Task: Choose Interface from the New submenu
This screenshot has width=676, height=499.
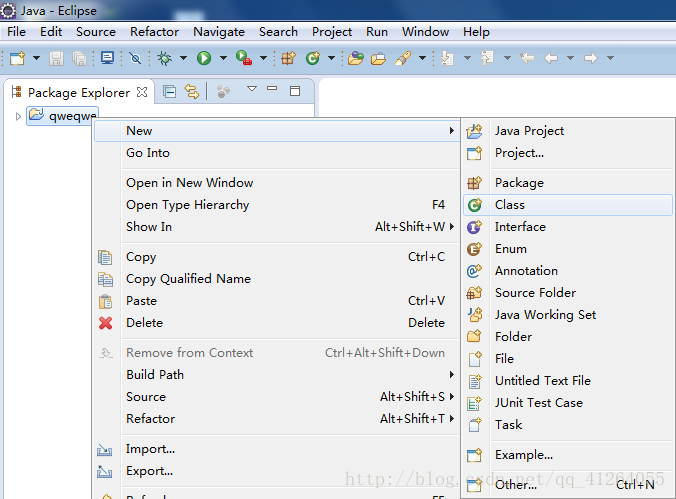Action: click(x=568, y=227)
